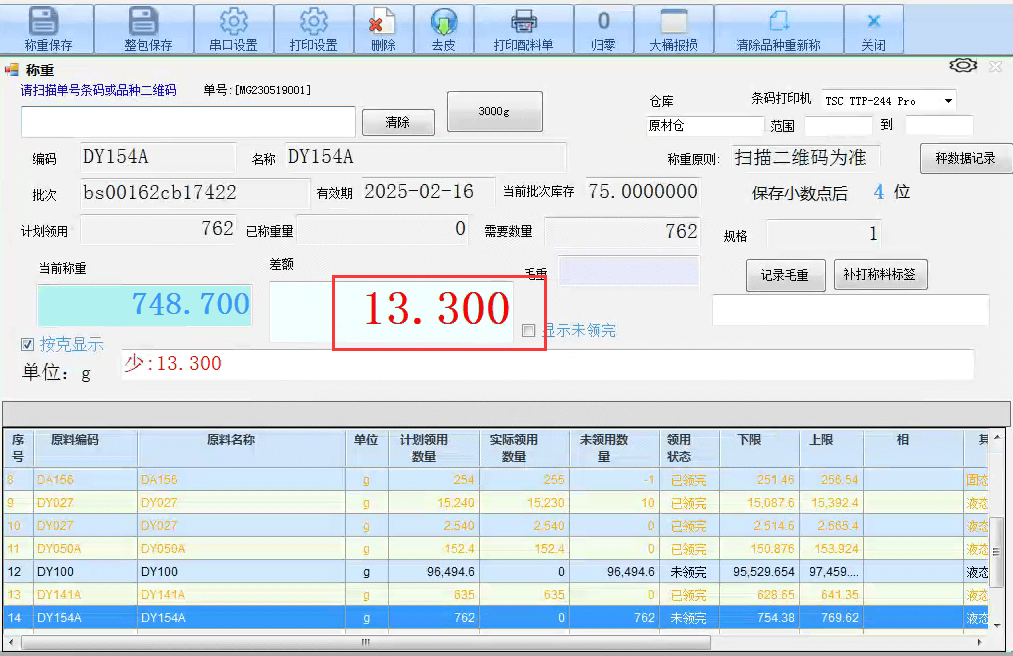
Task: Enable the 显示未领完 checkbox
Action: click(x=529, y=331)
